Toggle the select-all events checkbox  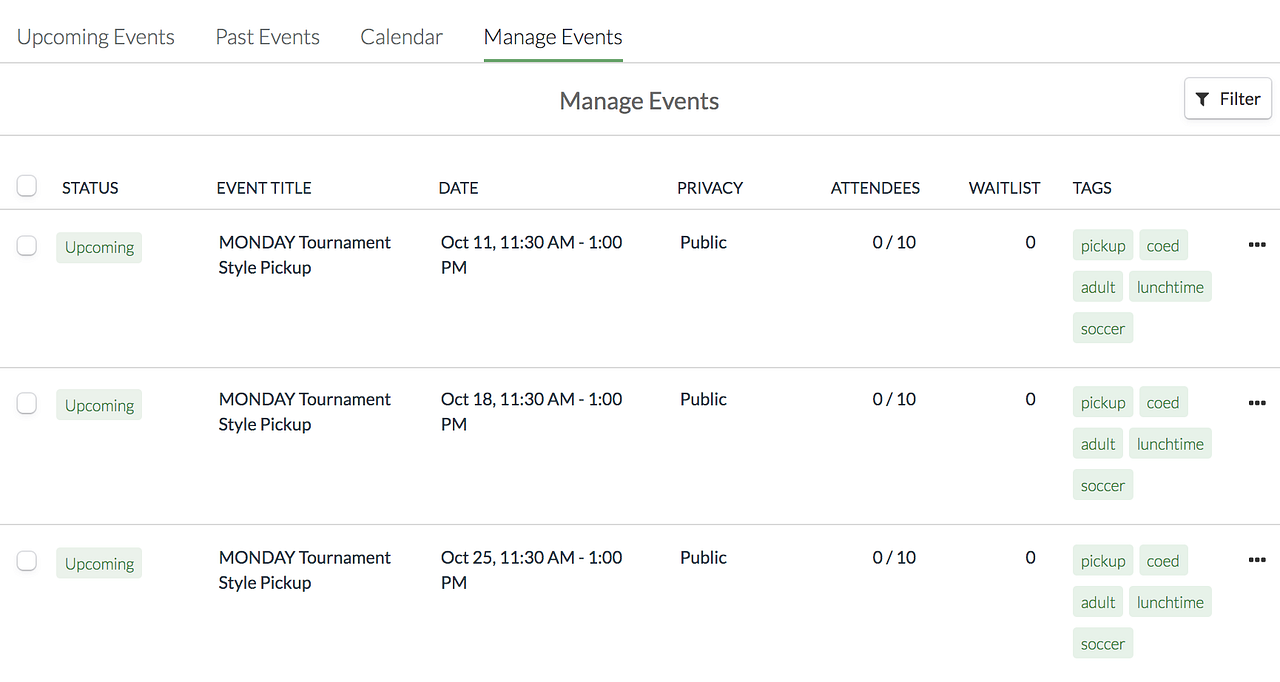pos(27,186)
